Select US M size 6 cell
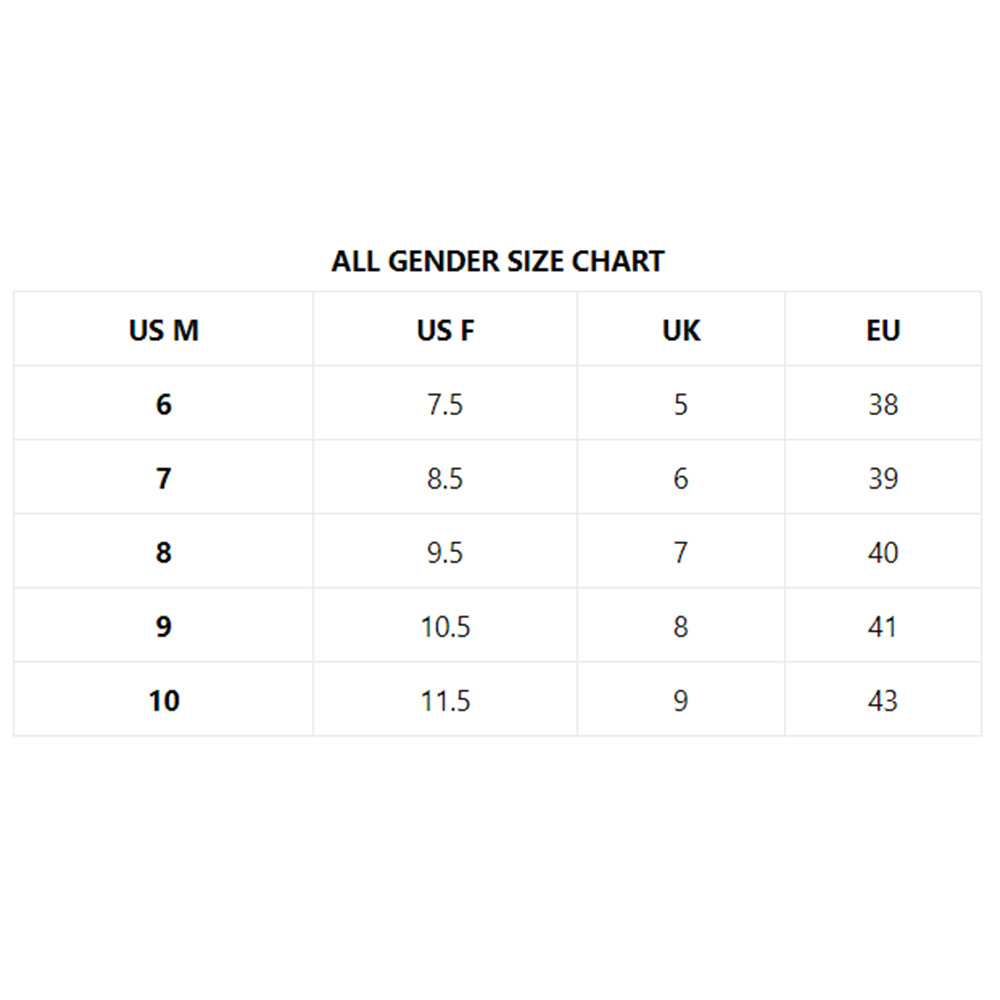1000x1000 pixels. 163,403
